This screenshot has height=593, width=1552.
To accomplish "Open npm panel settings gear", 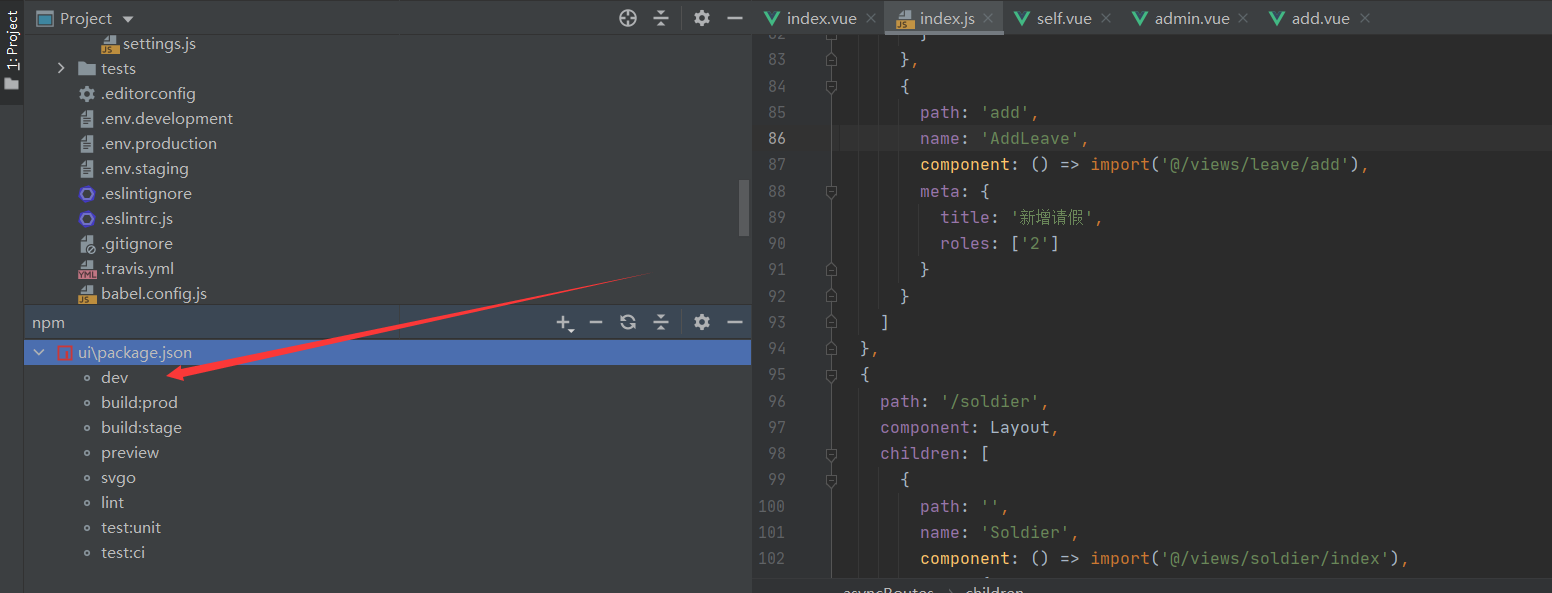I will [x=702, y=322].
